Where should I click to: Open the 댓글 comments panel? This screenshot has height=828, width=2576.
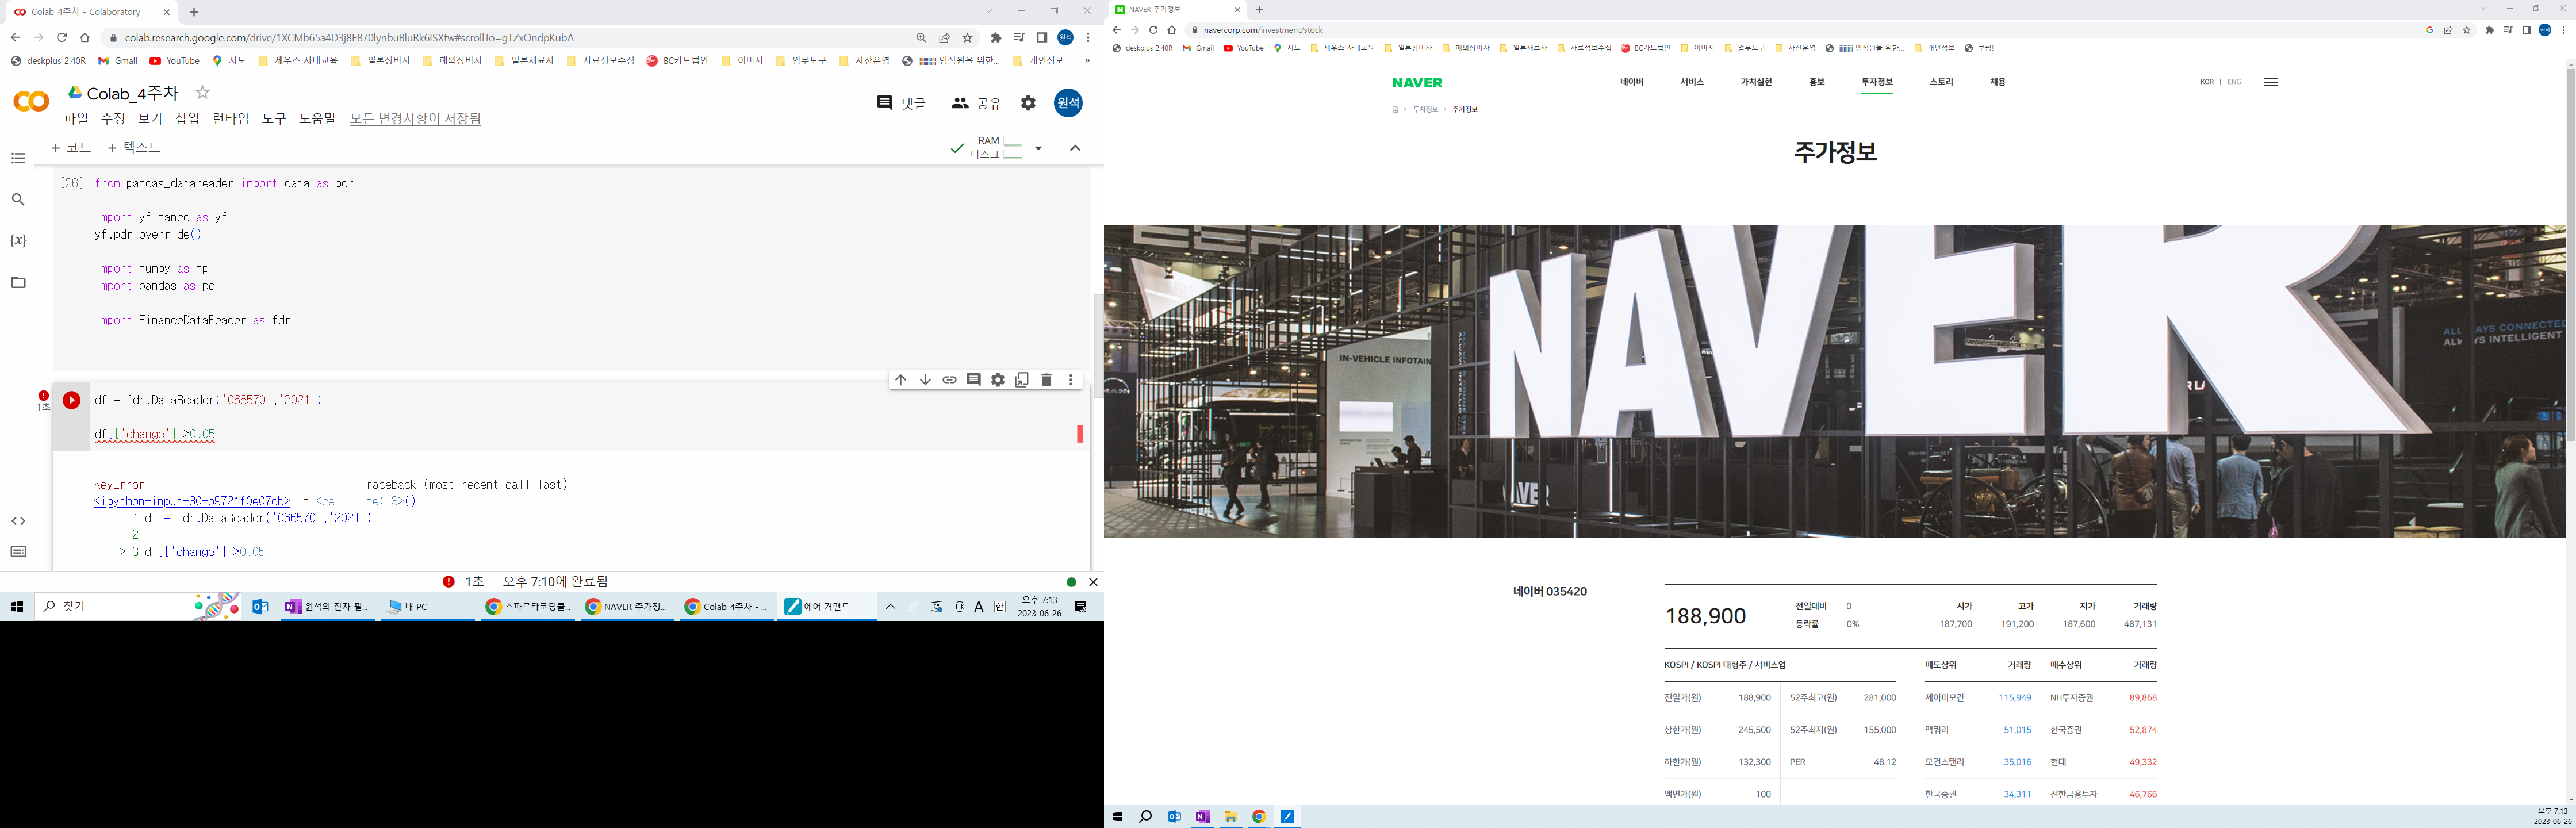coord(901,103)
